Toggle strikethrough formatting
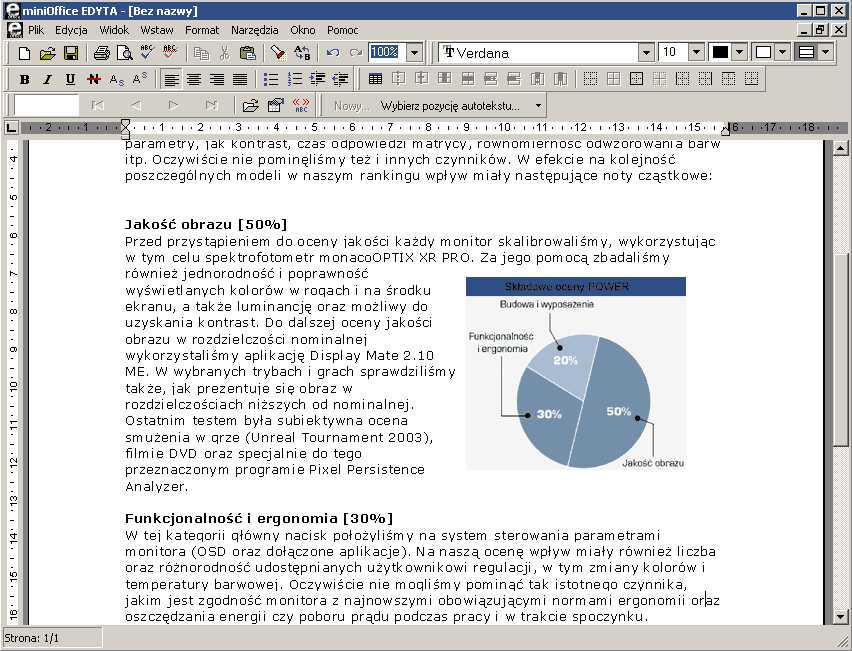Image resolution: width=852 pixels, height=651 pixels. (93, 79)
